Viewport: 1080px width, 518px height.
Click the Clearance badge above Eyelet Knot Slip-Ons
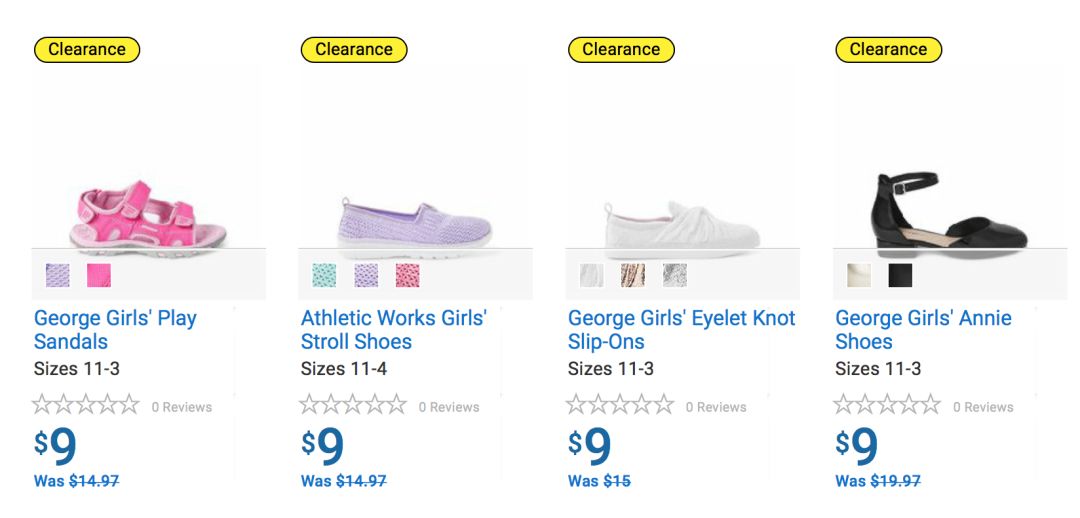point(621,49)
